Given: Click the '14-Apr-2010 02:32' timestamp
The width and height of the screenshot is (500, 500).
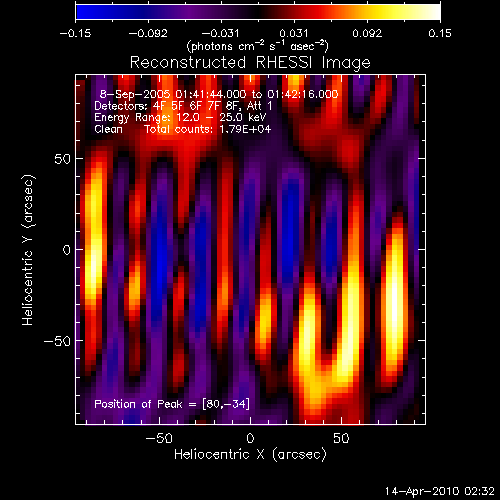Looking at the screenshot, I should tap(440, 491).
